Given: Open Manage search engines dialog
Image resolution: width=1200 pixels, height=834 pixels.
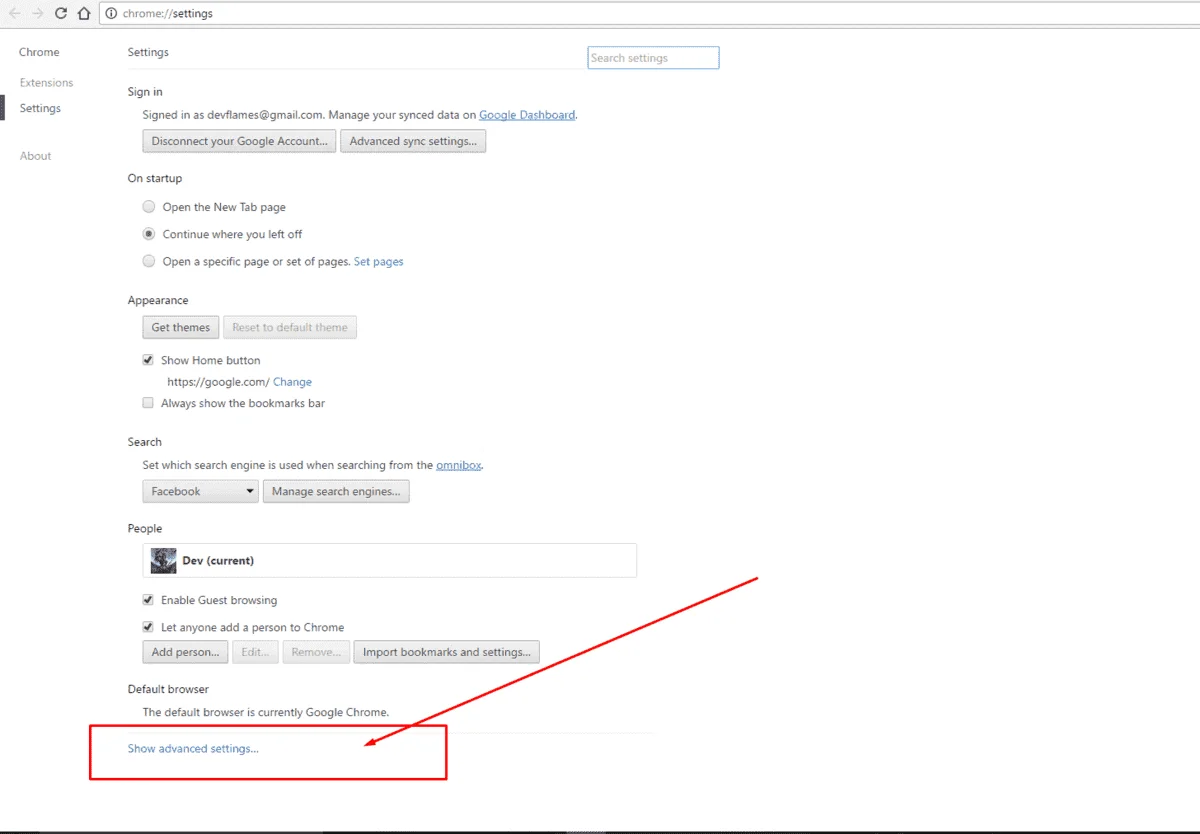Looking at the screenshot, I should tap(336, 491).
